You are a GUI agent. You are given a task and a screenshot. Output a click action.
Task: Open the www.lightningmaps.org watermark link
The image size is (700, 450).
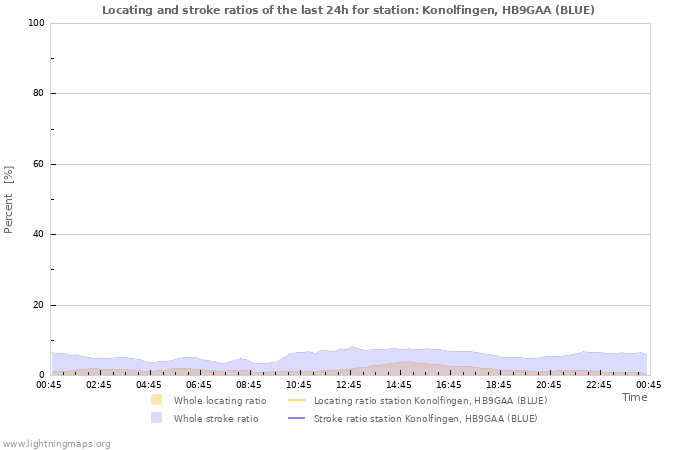(56, 443)
